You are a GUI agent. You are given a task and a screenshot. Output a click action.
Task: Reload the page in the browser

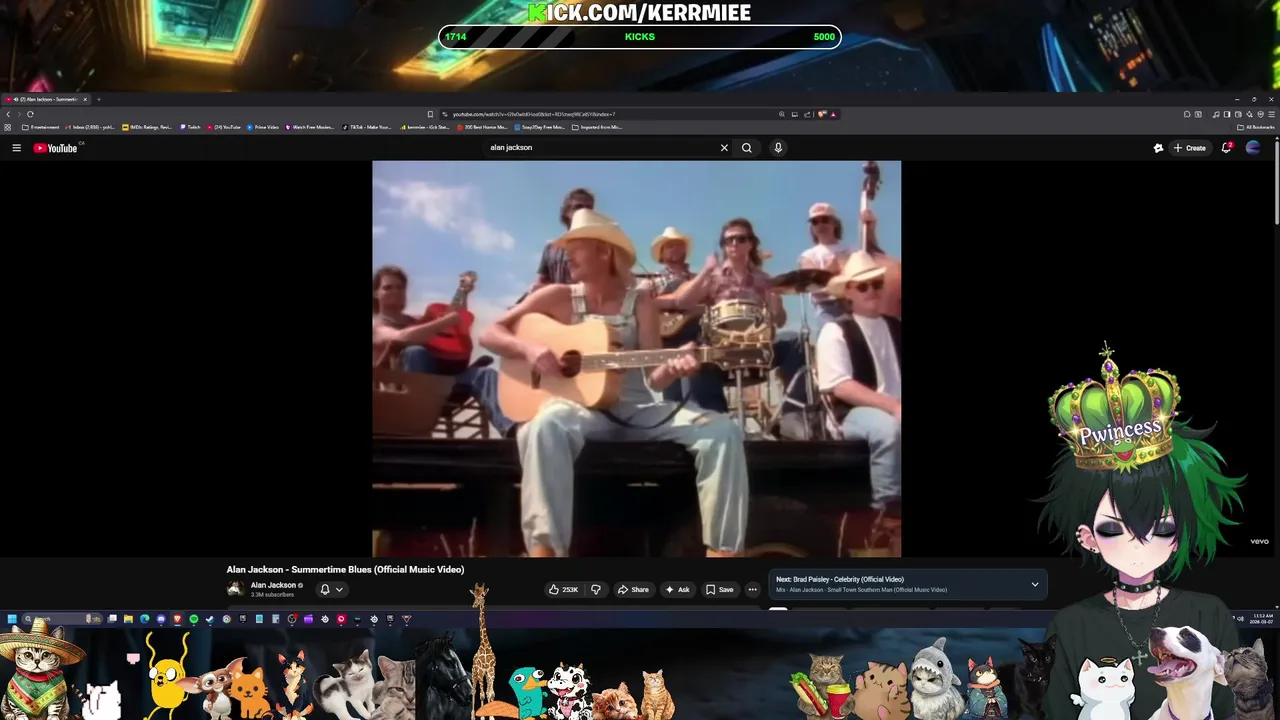[x=30, y=114]
